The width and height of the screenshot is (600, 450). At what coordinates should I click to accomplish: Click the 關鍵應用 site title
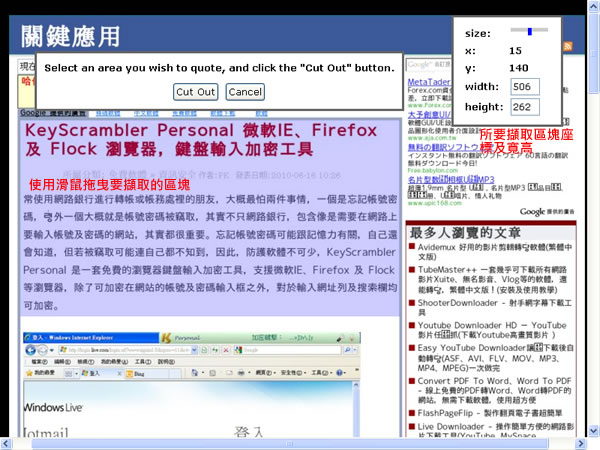point(70,37)
